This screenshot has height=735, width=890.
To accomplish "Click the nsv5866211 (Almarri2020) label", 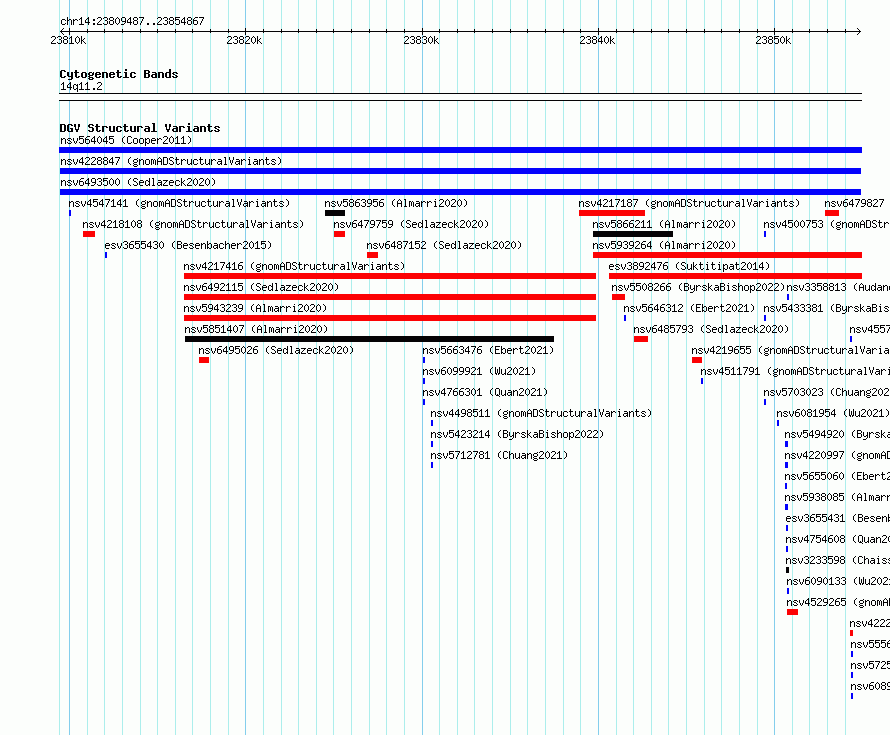I will point(664,224).
